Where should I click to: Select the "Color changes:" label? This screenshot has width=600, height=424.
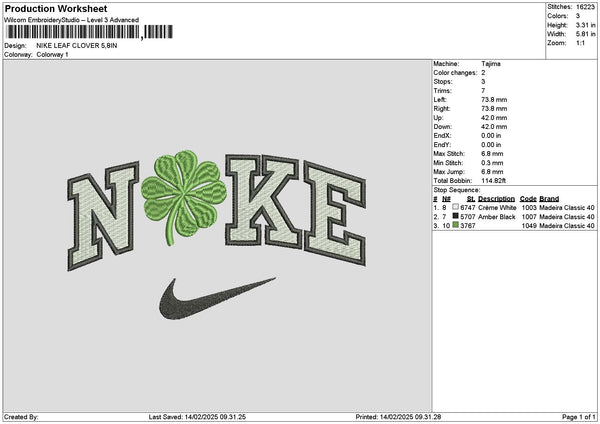click(455, 73)
